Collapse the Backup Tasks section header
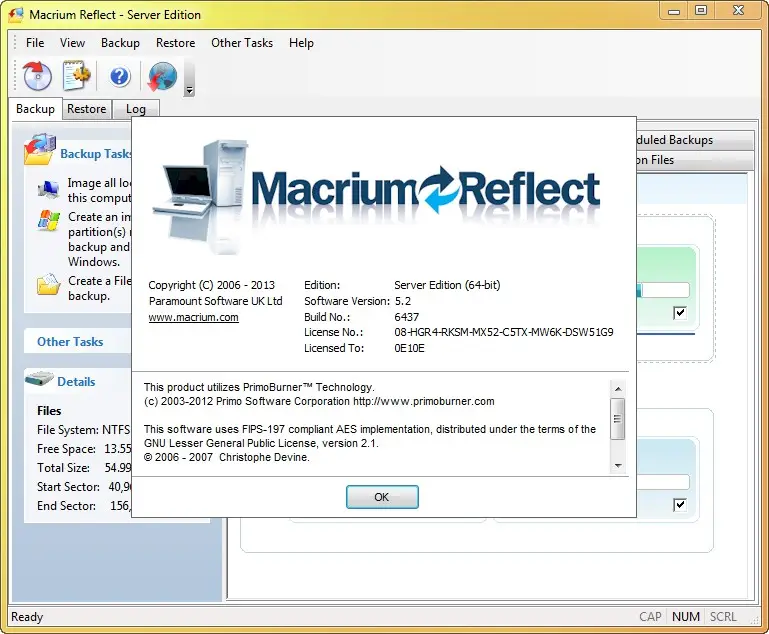Screen dimensions: 769x634 (96, 154)
